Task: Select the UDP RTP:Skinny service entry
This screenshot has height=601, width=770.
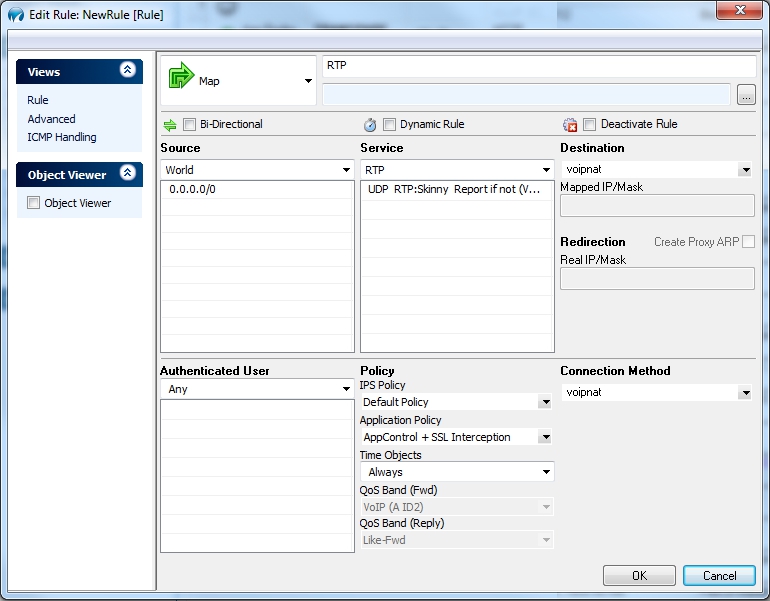Action: pyautogui.click(x=457, y=190)
